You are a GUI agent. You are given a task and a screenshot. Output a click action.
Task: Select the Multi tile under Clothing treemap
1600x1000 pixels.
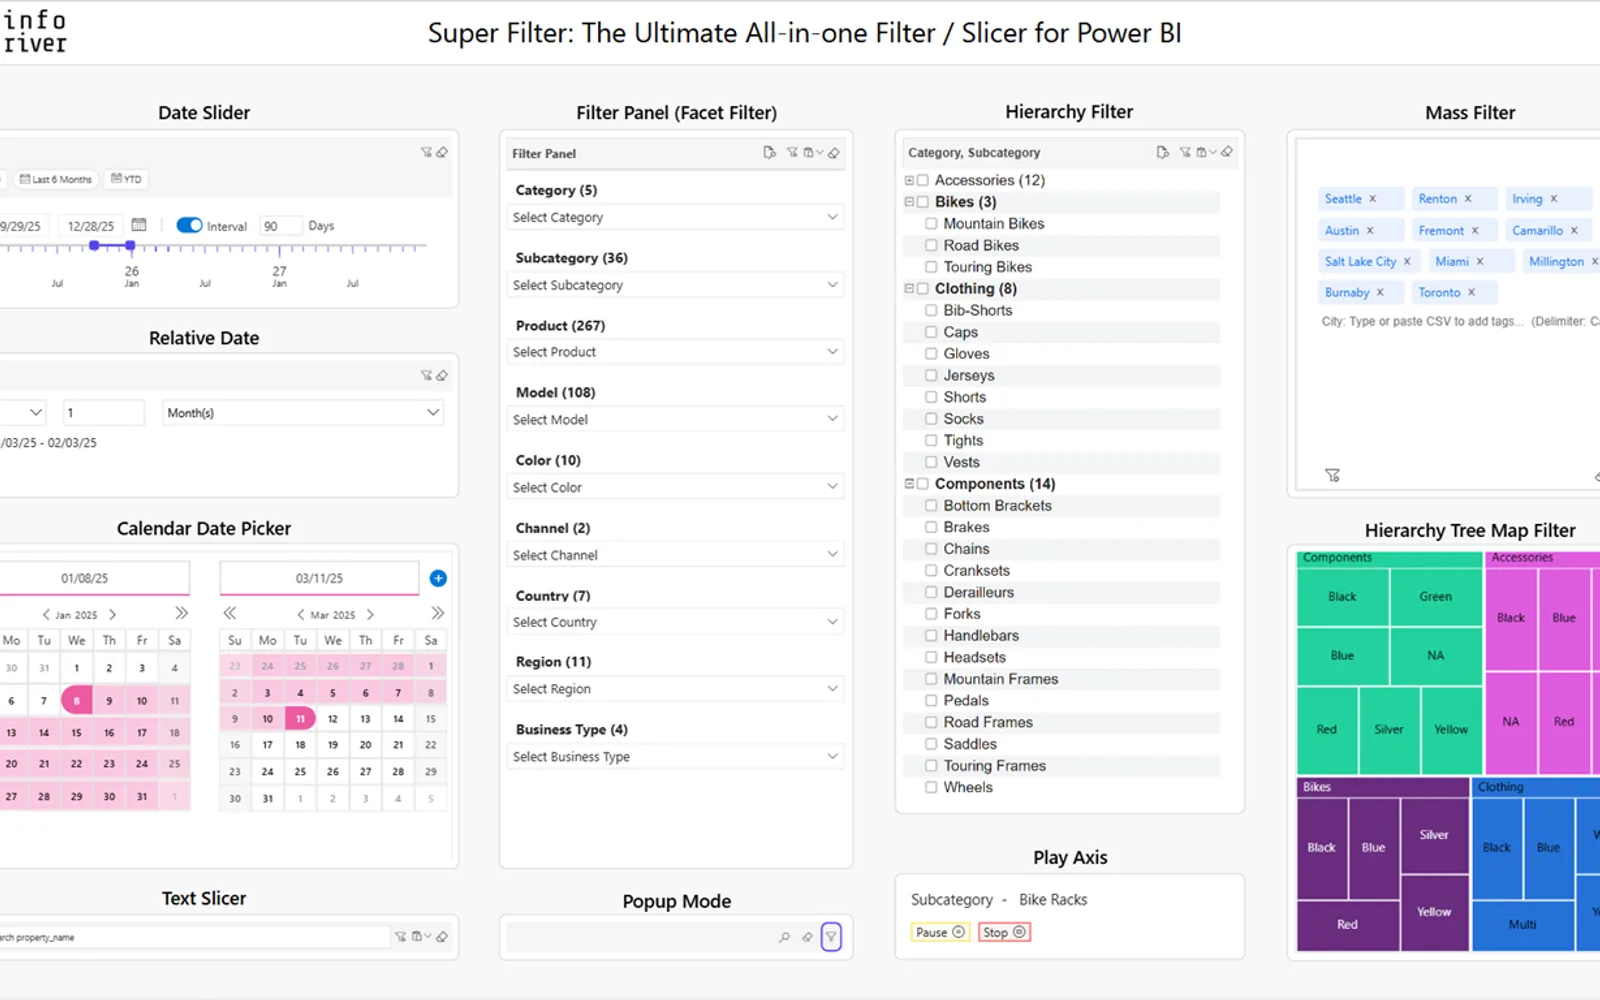pos(1522,925)
